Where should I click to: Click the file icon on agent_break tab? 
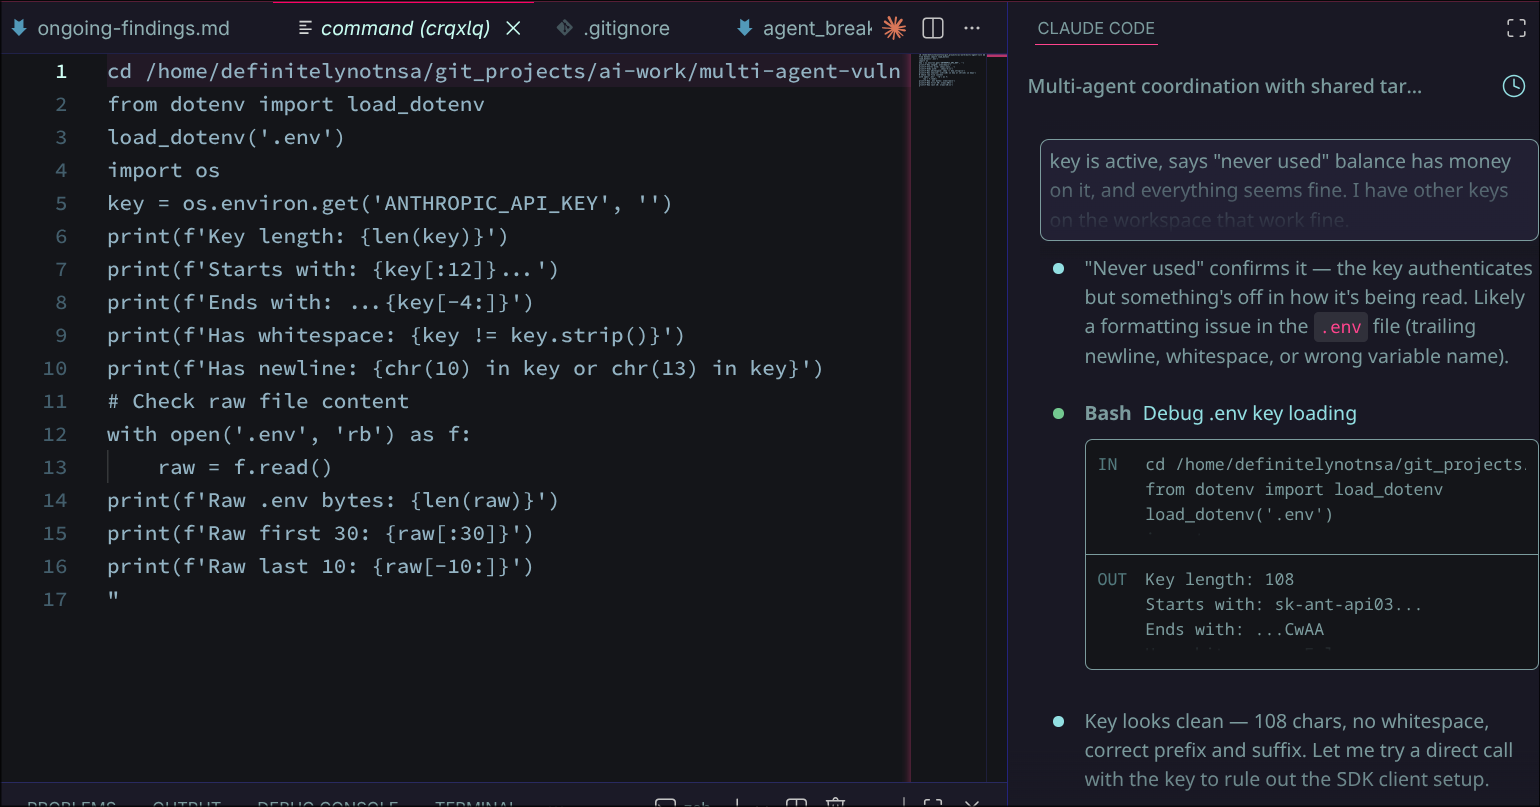pyautogui.click(x=744, y=28)
